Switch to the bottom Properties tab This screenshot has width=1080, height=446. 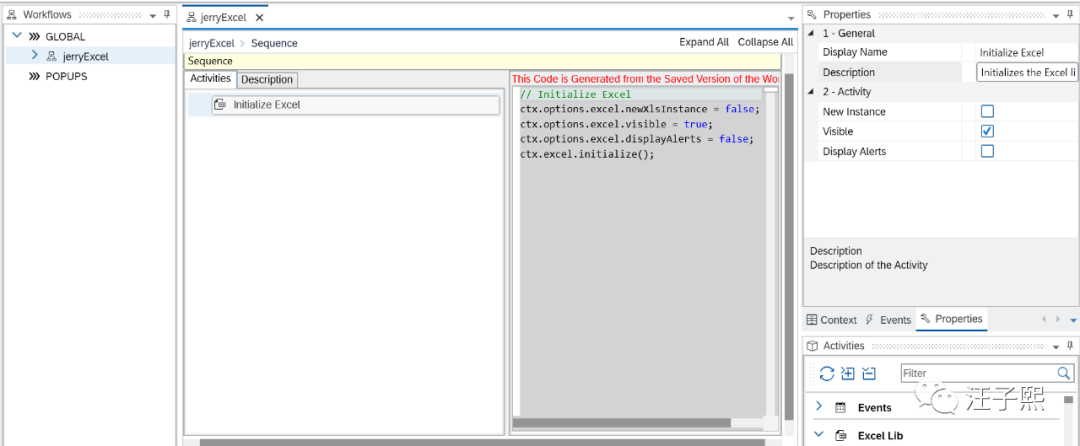951,319
